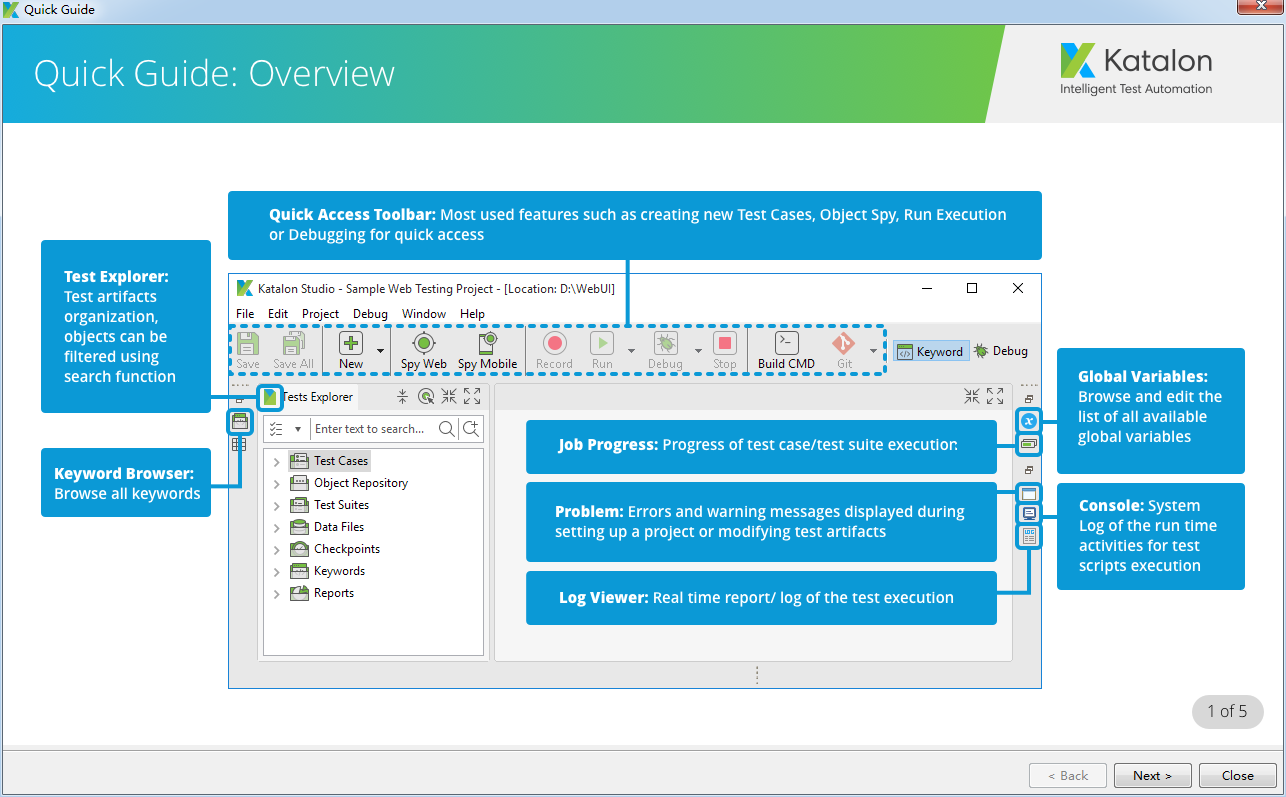Click the green New plus icon
Image resolution: width=1286 pixels, height=797 pixels.
(351, 344)
